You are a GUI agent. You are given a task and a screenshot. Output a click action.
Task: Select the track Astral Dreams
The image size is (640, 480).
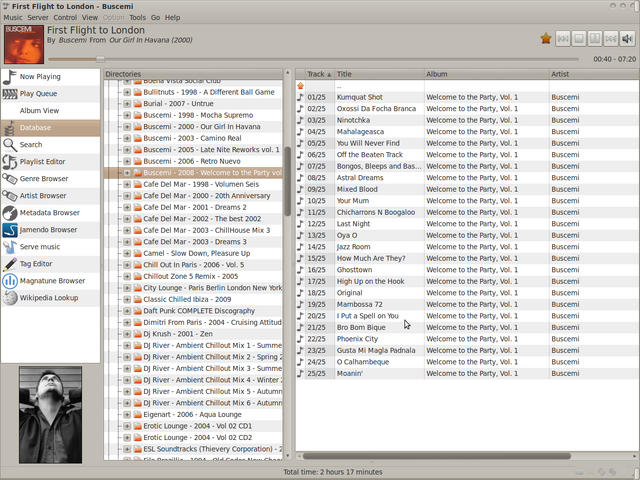point(467,178)
